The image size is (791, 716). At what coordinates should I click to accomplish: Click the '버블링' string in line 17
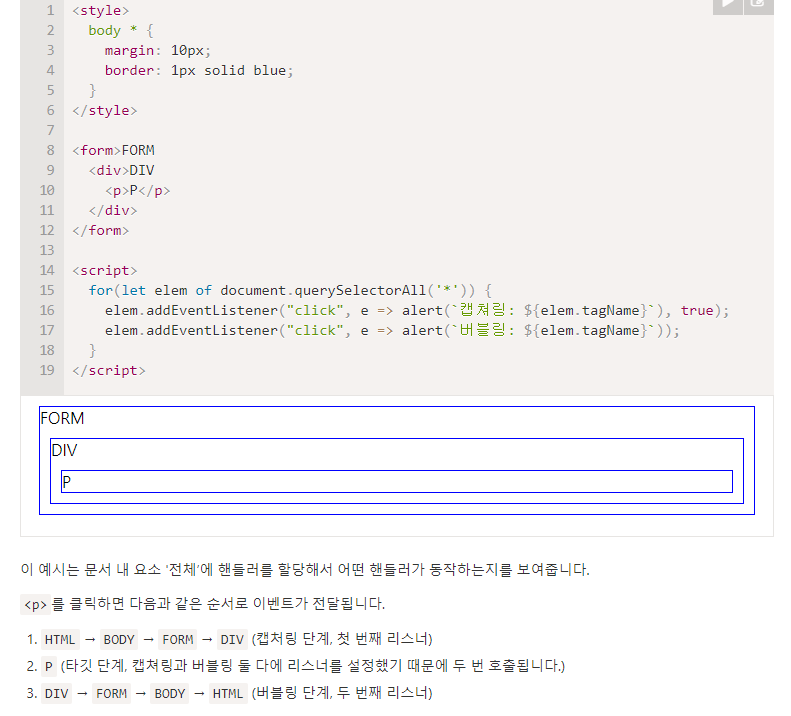tap(483, 330)
